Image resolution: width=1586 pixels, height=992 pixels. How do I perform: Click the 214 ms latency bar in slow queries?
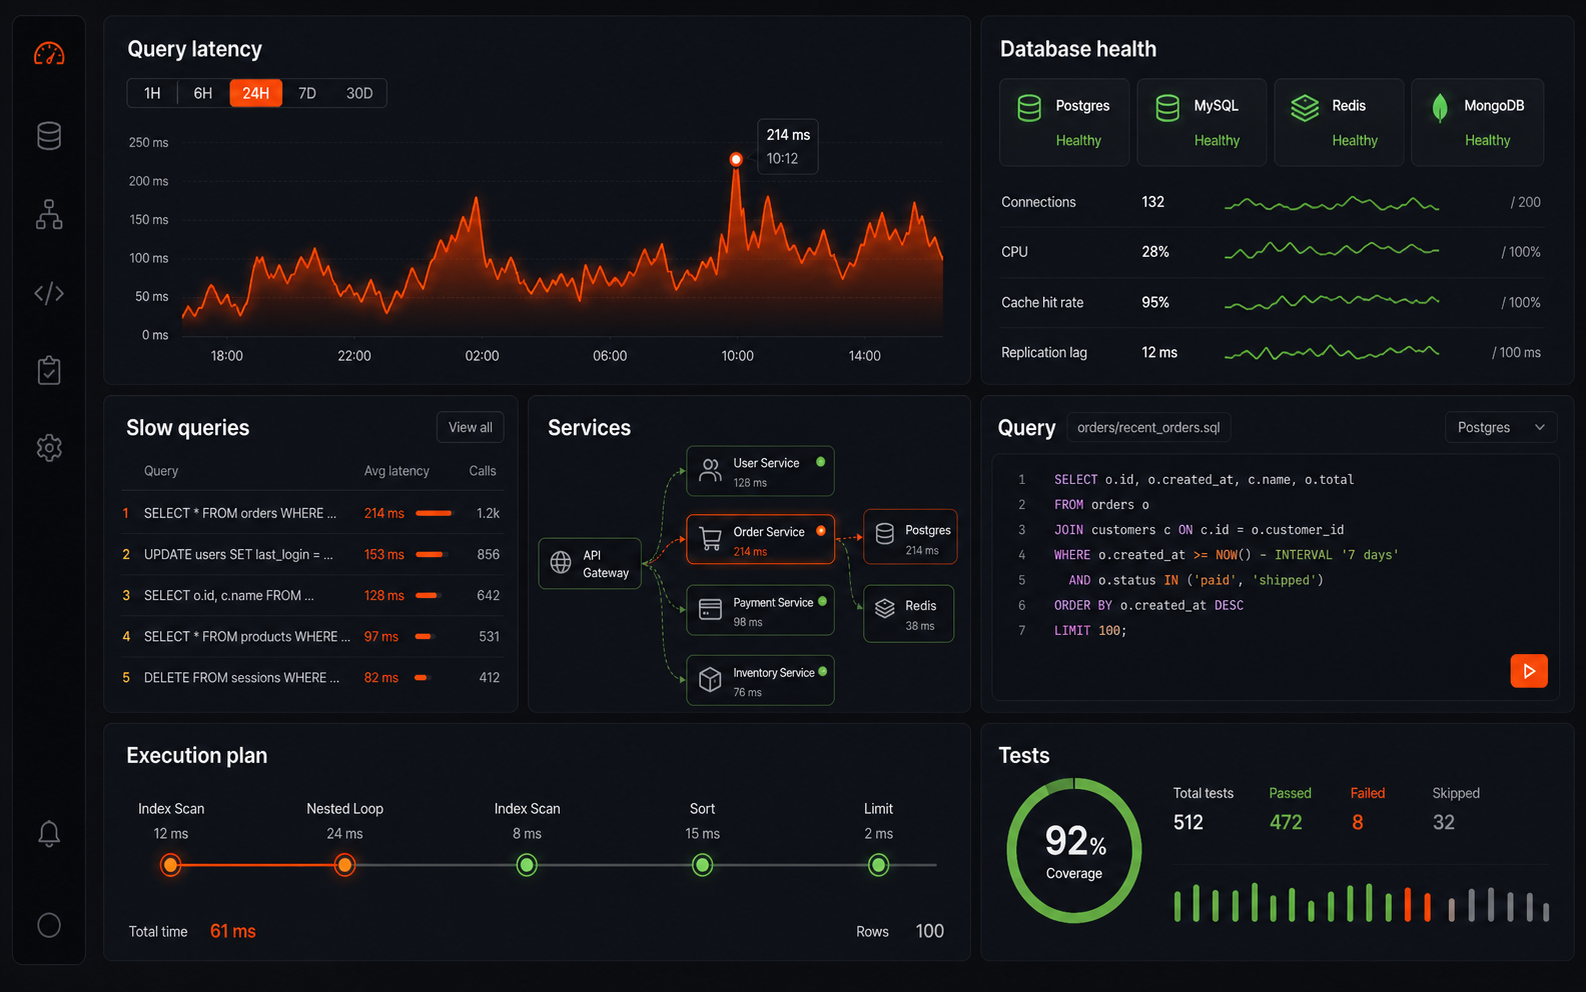pos(434,513)
